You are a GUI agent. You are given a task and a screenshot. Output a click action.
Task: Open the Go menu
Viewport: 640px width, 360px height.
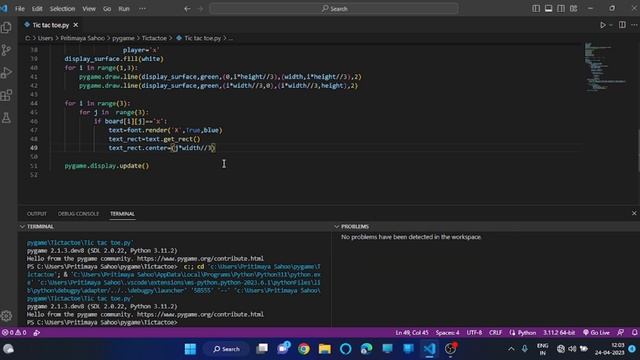pyautogui.click(x=107, y=9)
